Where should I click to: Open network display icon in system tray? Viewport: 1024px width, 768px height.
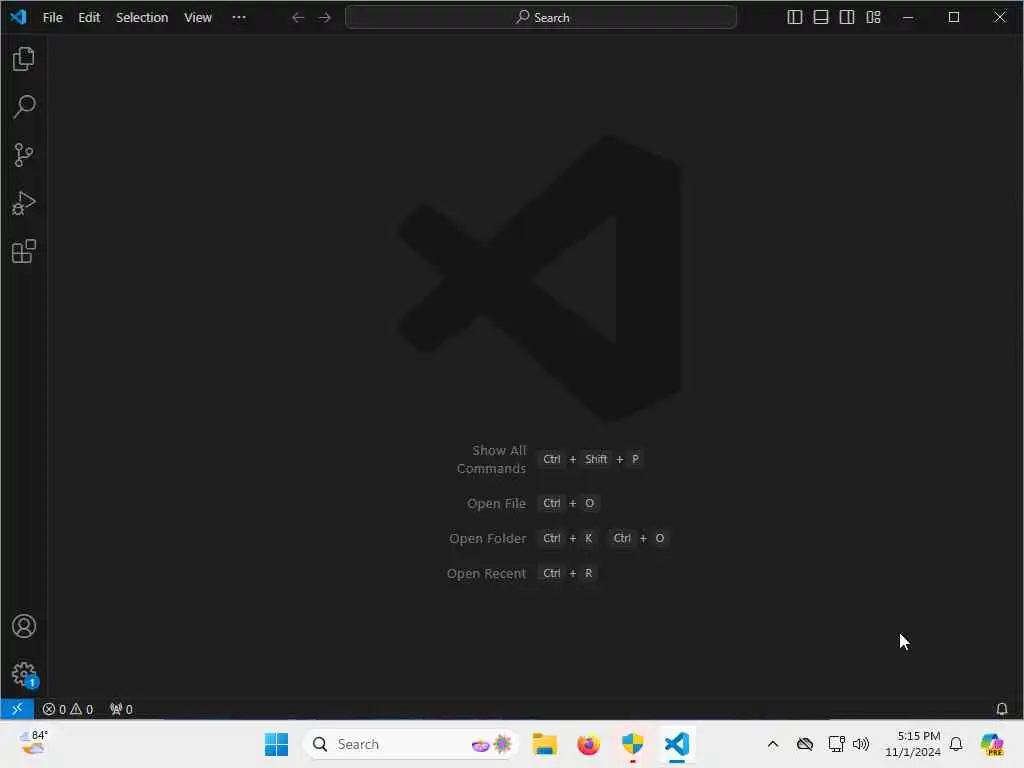pos(836,744)
